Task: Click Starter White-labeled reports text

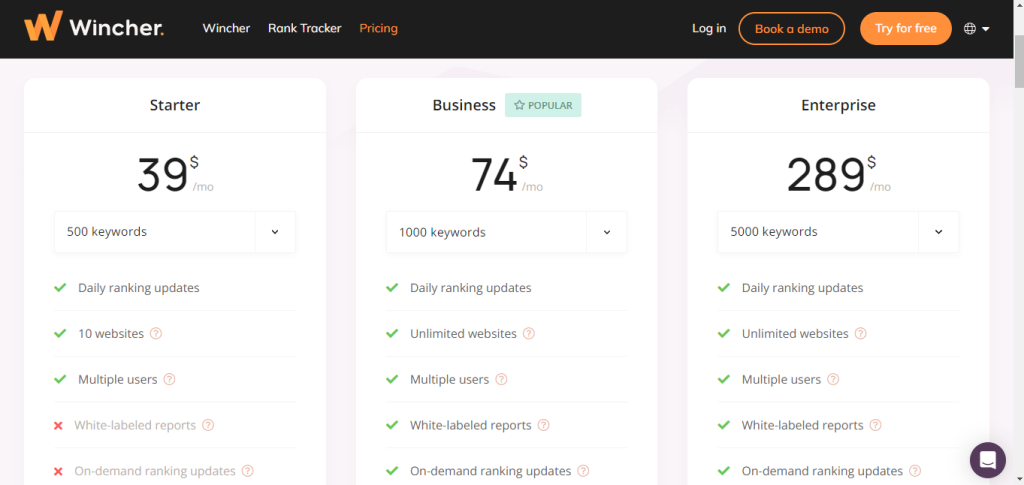Action: pos(135,425)
